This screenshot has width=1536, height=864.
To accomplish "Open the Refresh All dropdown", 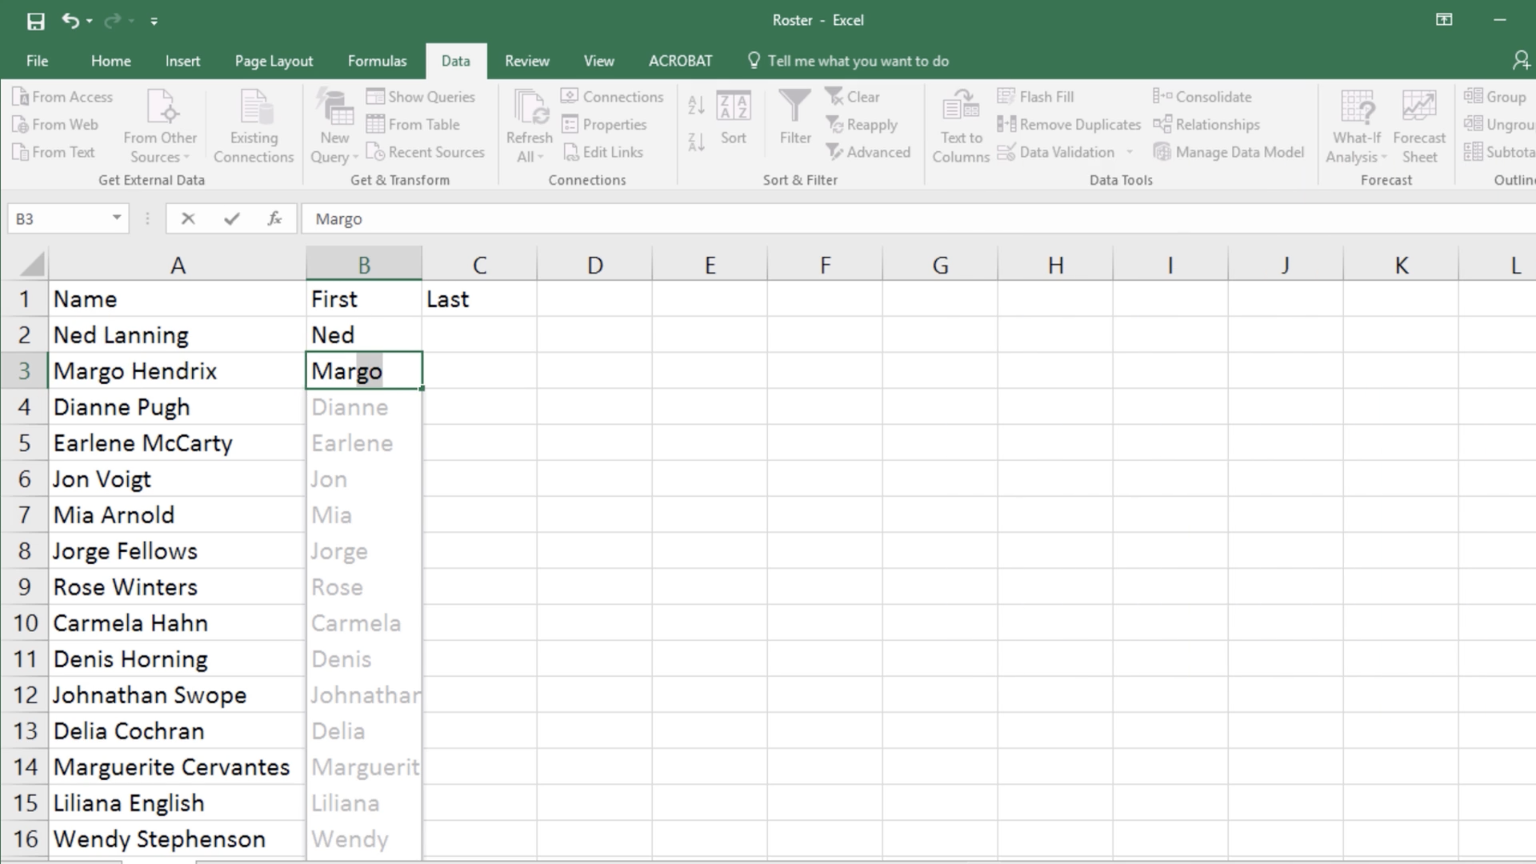I will coord(528,147).
